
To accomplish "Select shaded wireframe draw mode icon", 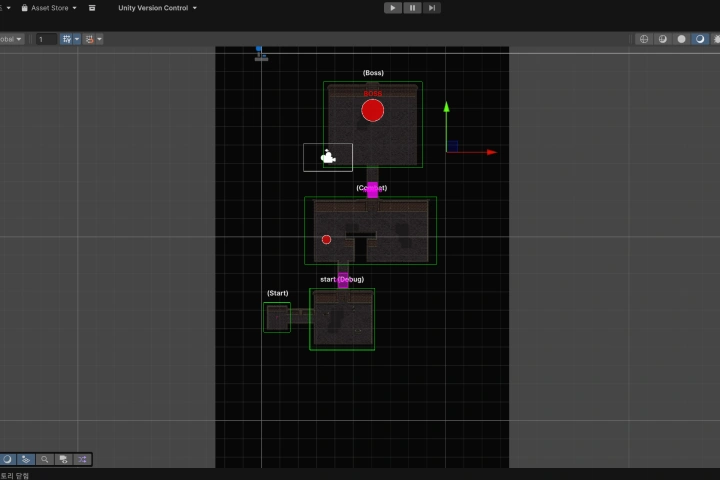I will click(x=663, y=39).
